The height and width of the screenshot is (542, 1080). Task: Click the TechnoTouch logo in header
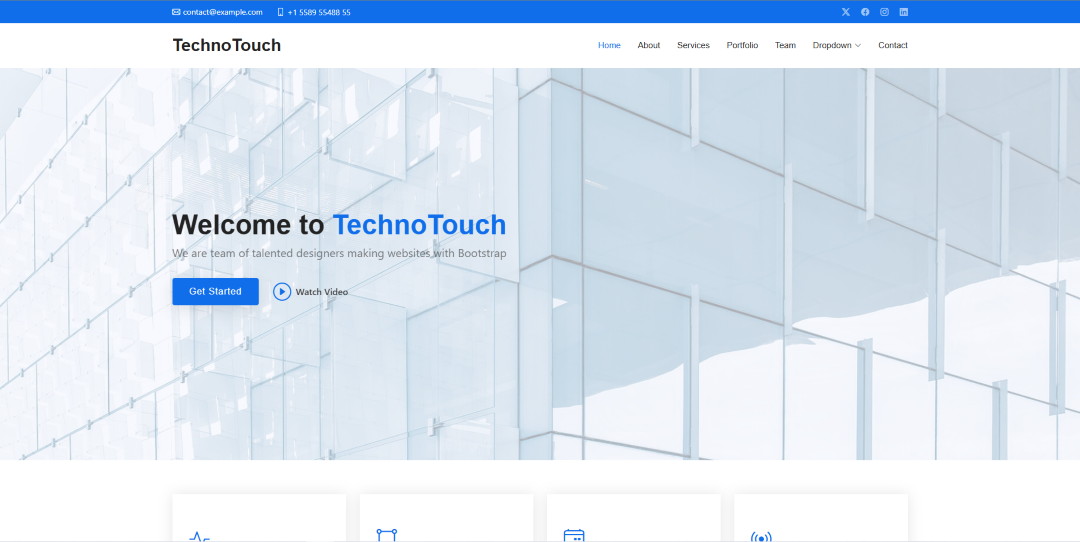pos(227,45)
